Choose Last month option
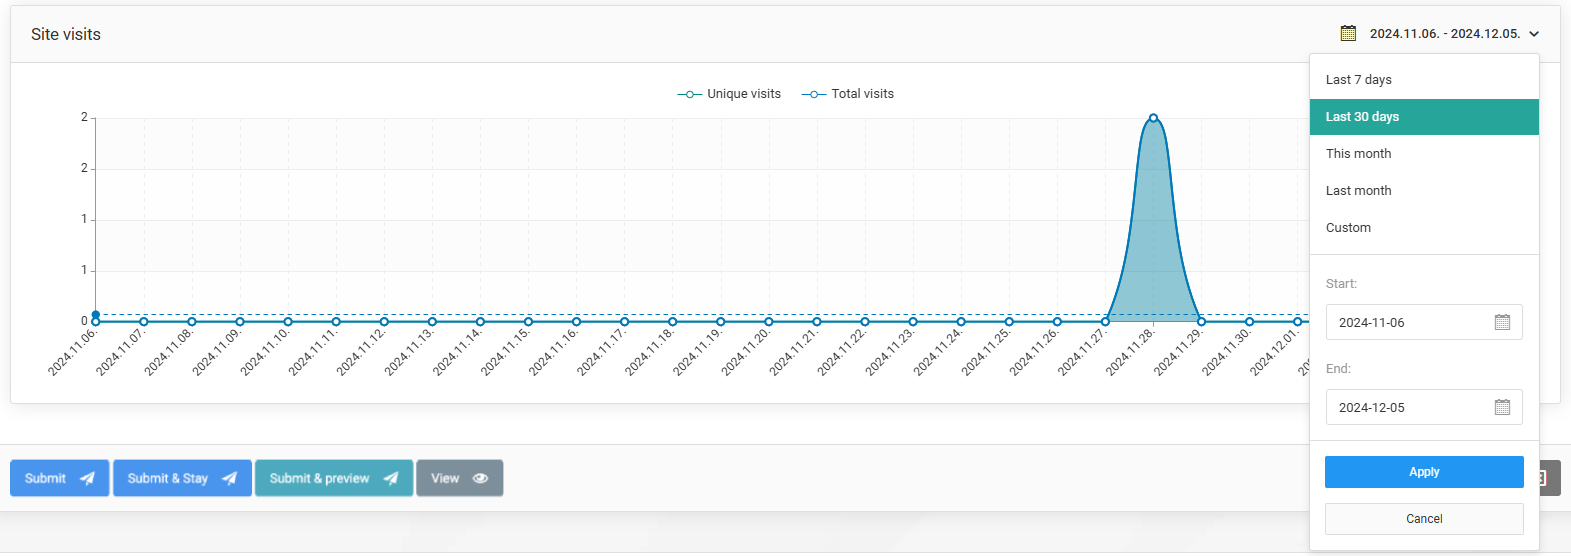The width and height of the screenshot is (1571, 556). pyautogui.click(x=1358, y=191)
